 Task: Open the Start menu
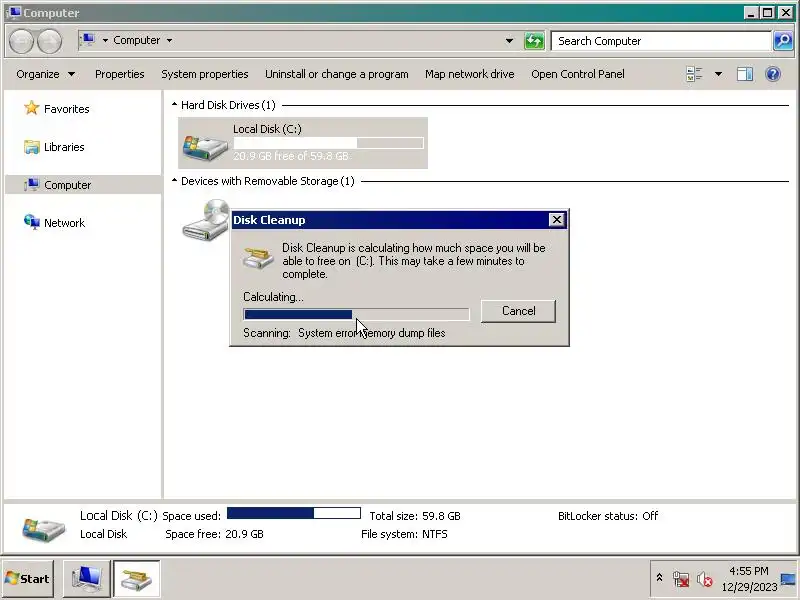(28, 579)
